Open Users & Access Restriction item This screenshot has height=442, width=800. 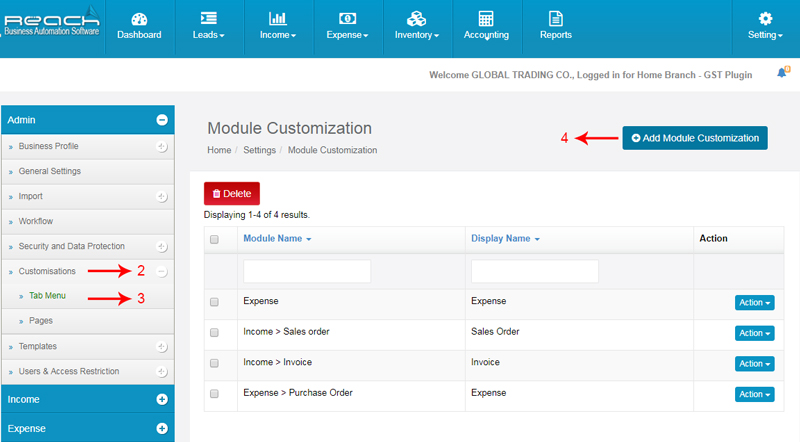click(69, 371)
